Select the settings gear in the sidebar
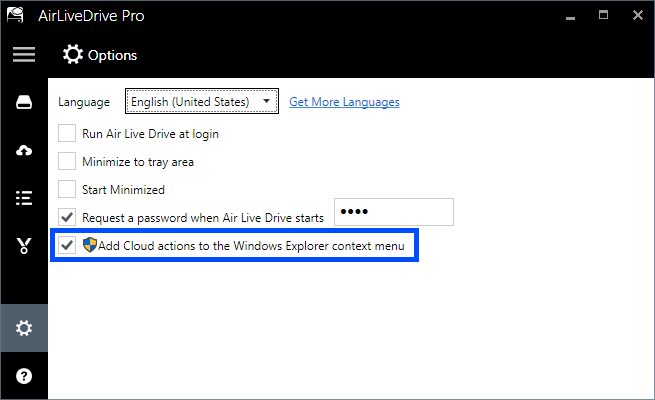The image size is (655, 400). click(x=23, y=328)
